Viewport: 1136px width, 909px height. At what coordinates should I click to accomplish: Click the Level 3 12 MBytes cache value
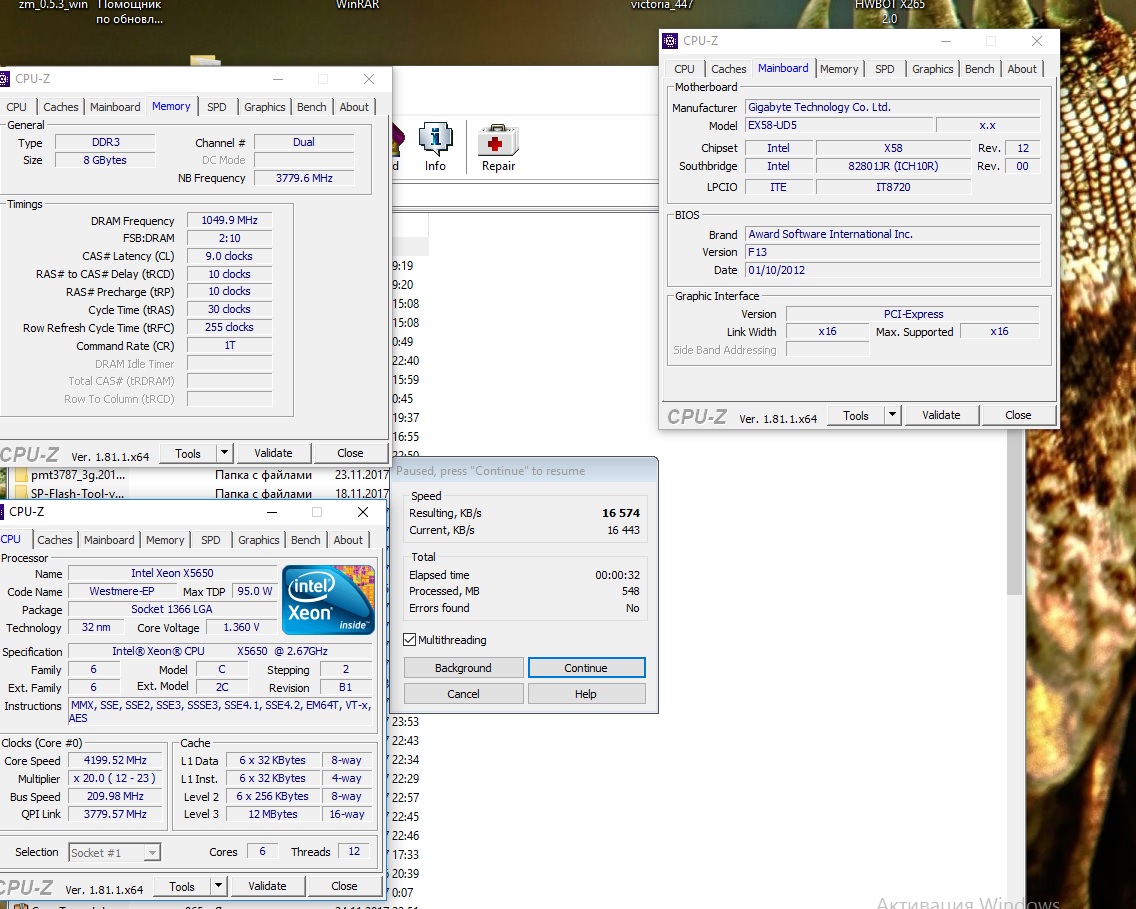pos(272,814)
